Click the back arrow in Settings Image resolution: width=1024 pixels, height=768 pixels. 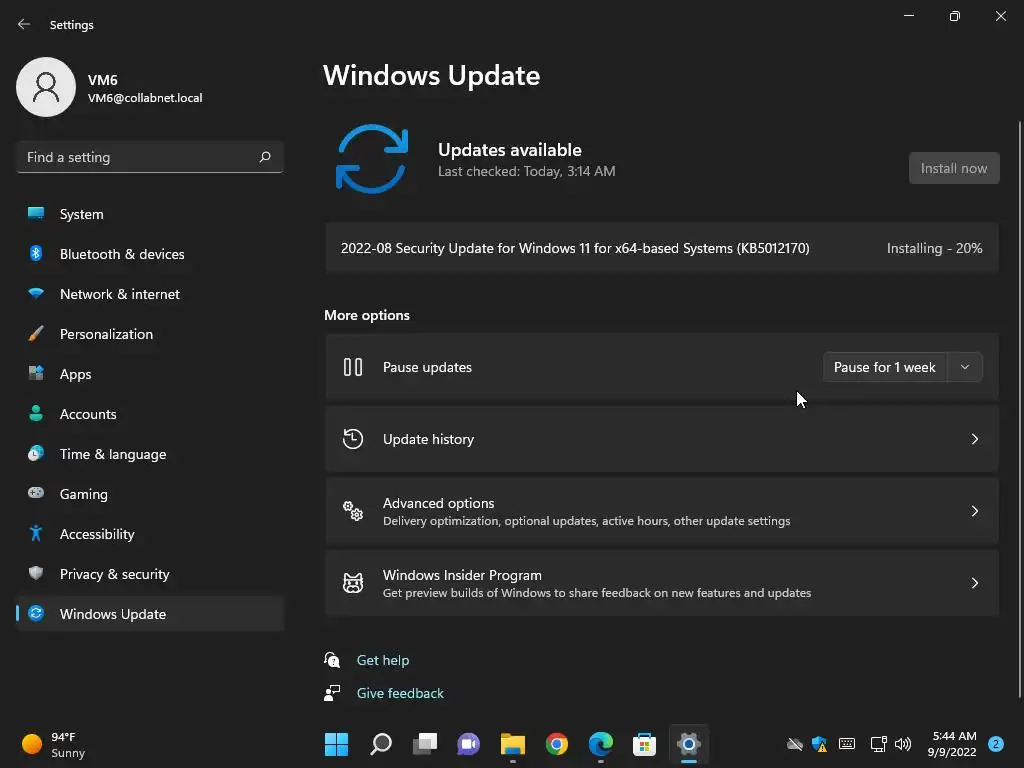[x=24, y=24]
